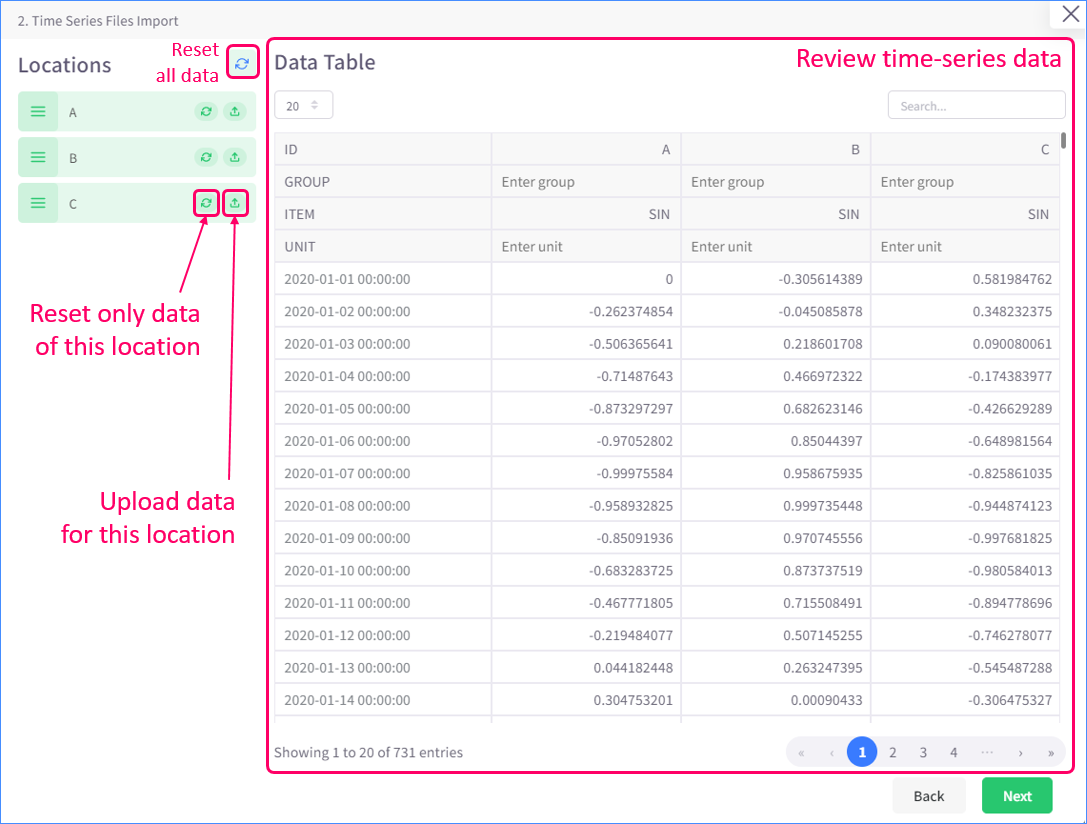
Task: Click the column B header cell
Action: 776,149
